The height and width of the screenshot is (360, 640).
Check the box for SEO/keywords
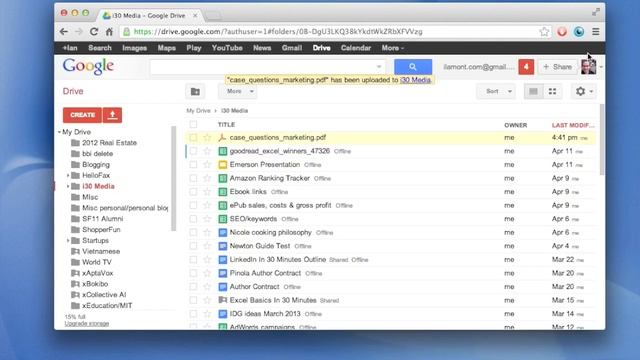point(193,219)
